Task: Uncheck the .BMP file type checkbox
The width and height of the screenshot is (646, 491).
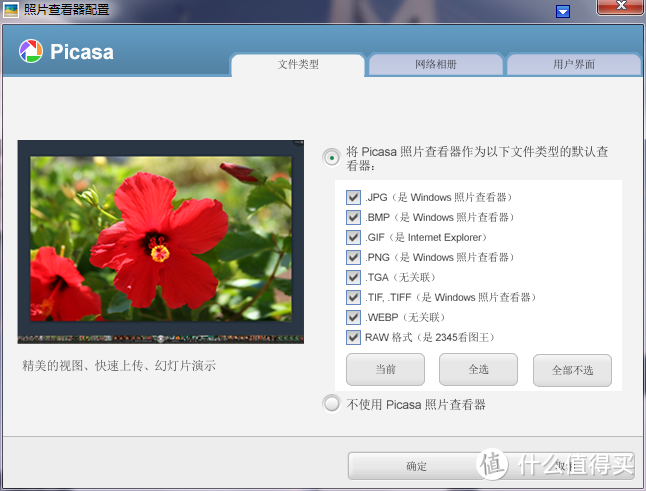Action: [x=353, y=217]
